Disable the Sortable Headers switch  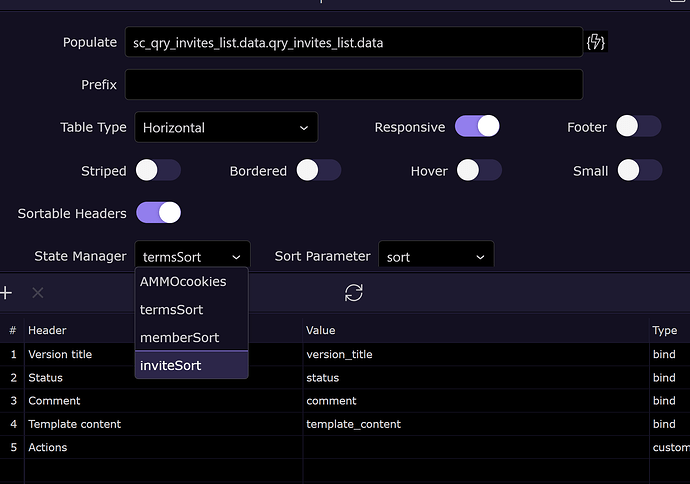(158, 213)
